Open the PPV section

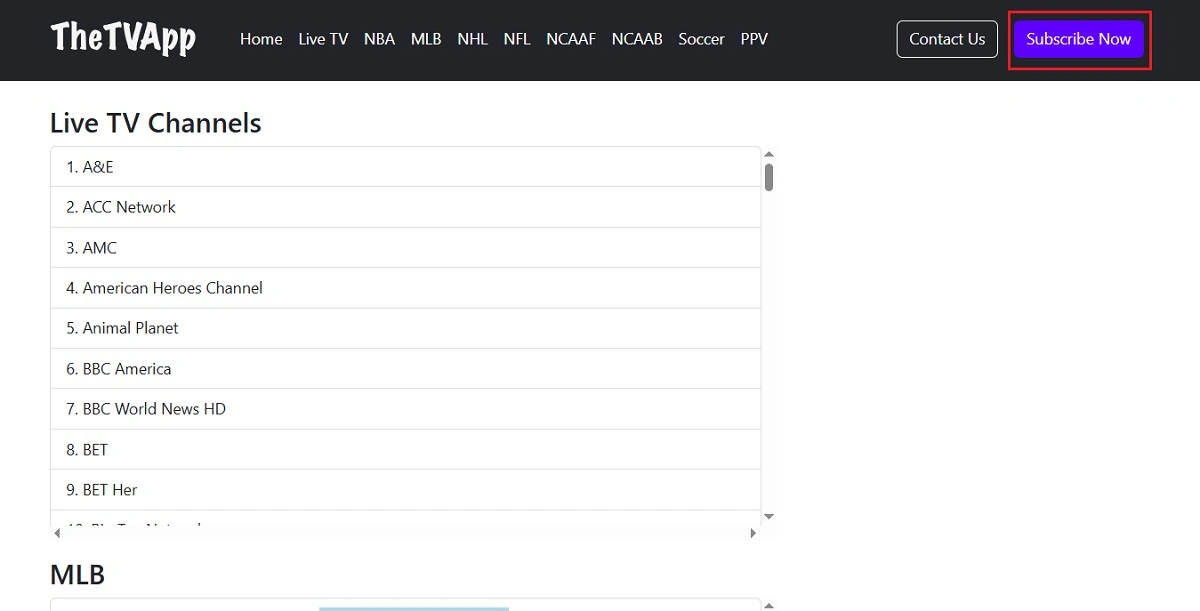[x=754, y=39]
